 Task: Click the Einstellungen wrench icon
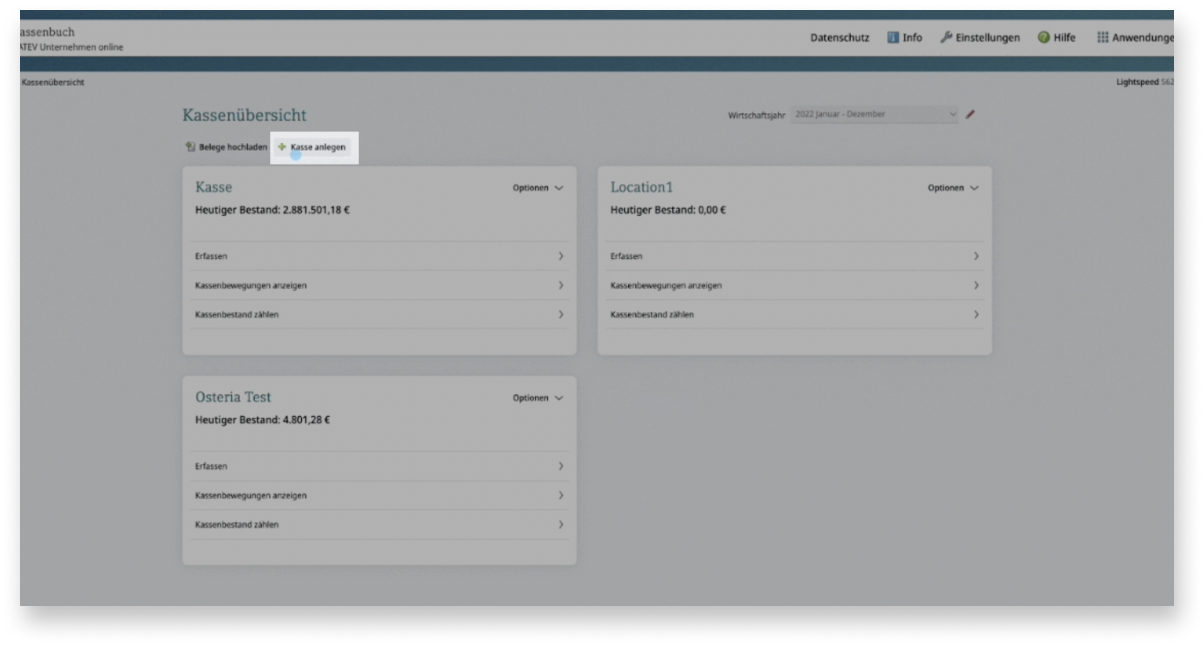946,37
